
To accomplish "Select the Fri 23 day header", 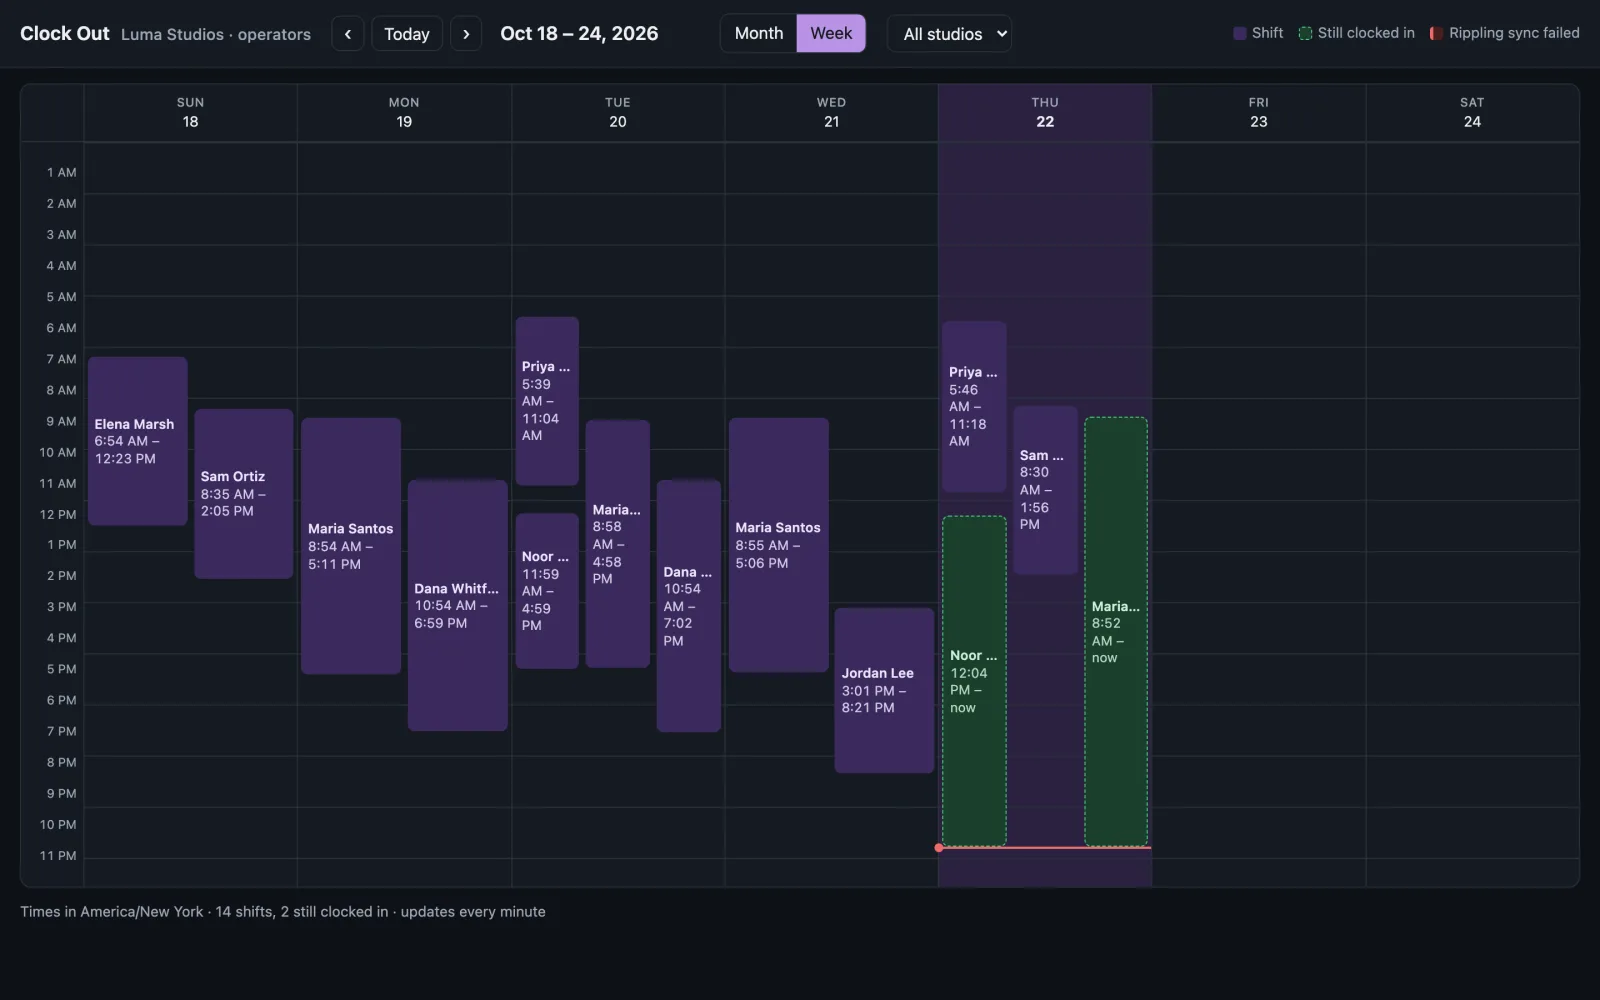I will coord(1258,112).
